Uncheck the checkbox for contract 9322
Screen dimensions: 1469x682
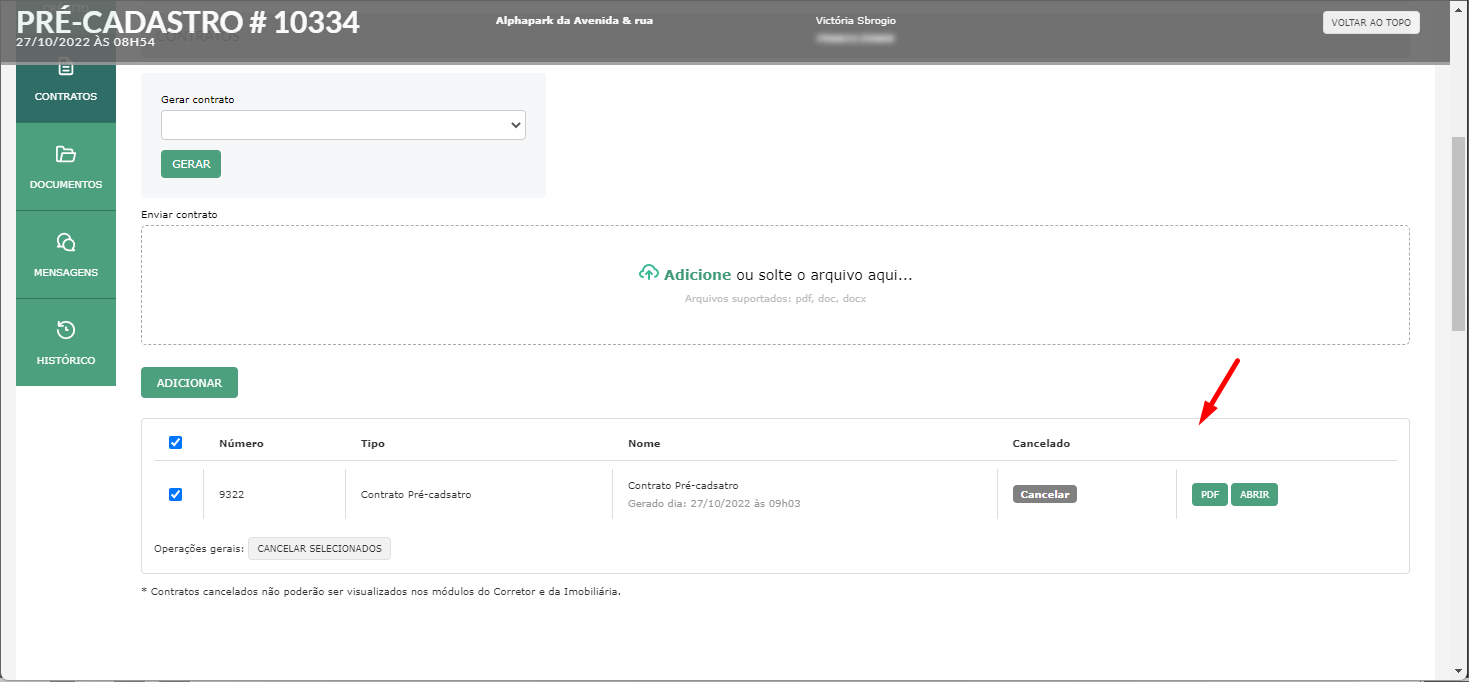[176, 494]
